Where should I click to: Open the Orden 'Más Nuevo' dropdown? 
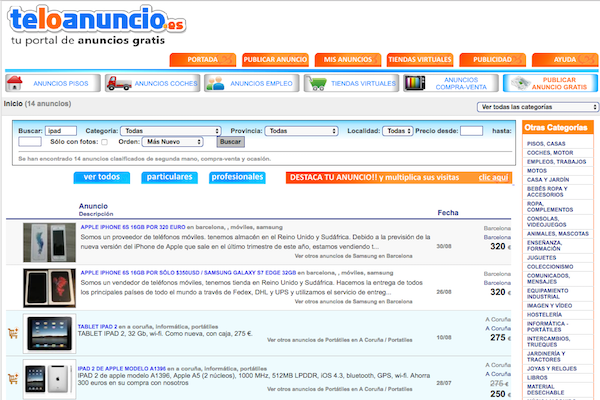pos(173,142)
